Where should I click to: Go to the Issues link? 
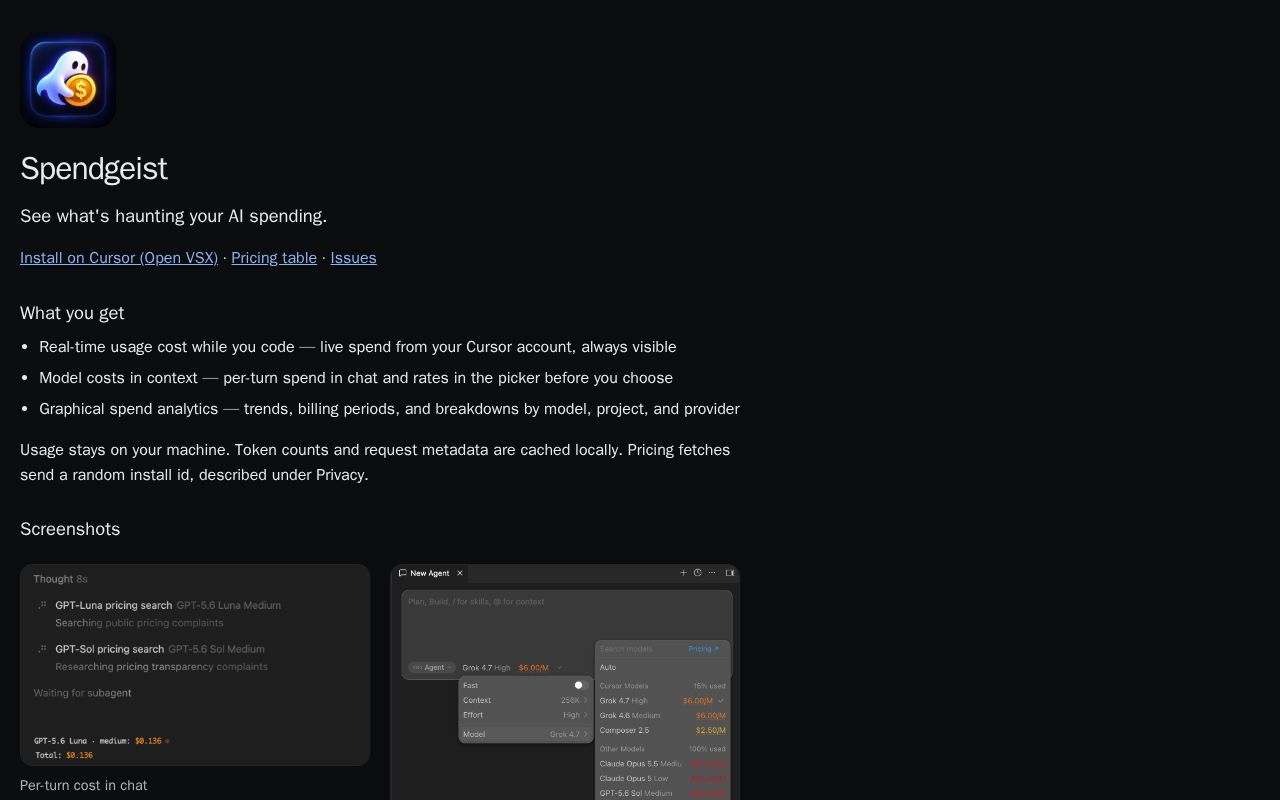pos(353,258)
